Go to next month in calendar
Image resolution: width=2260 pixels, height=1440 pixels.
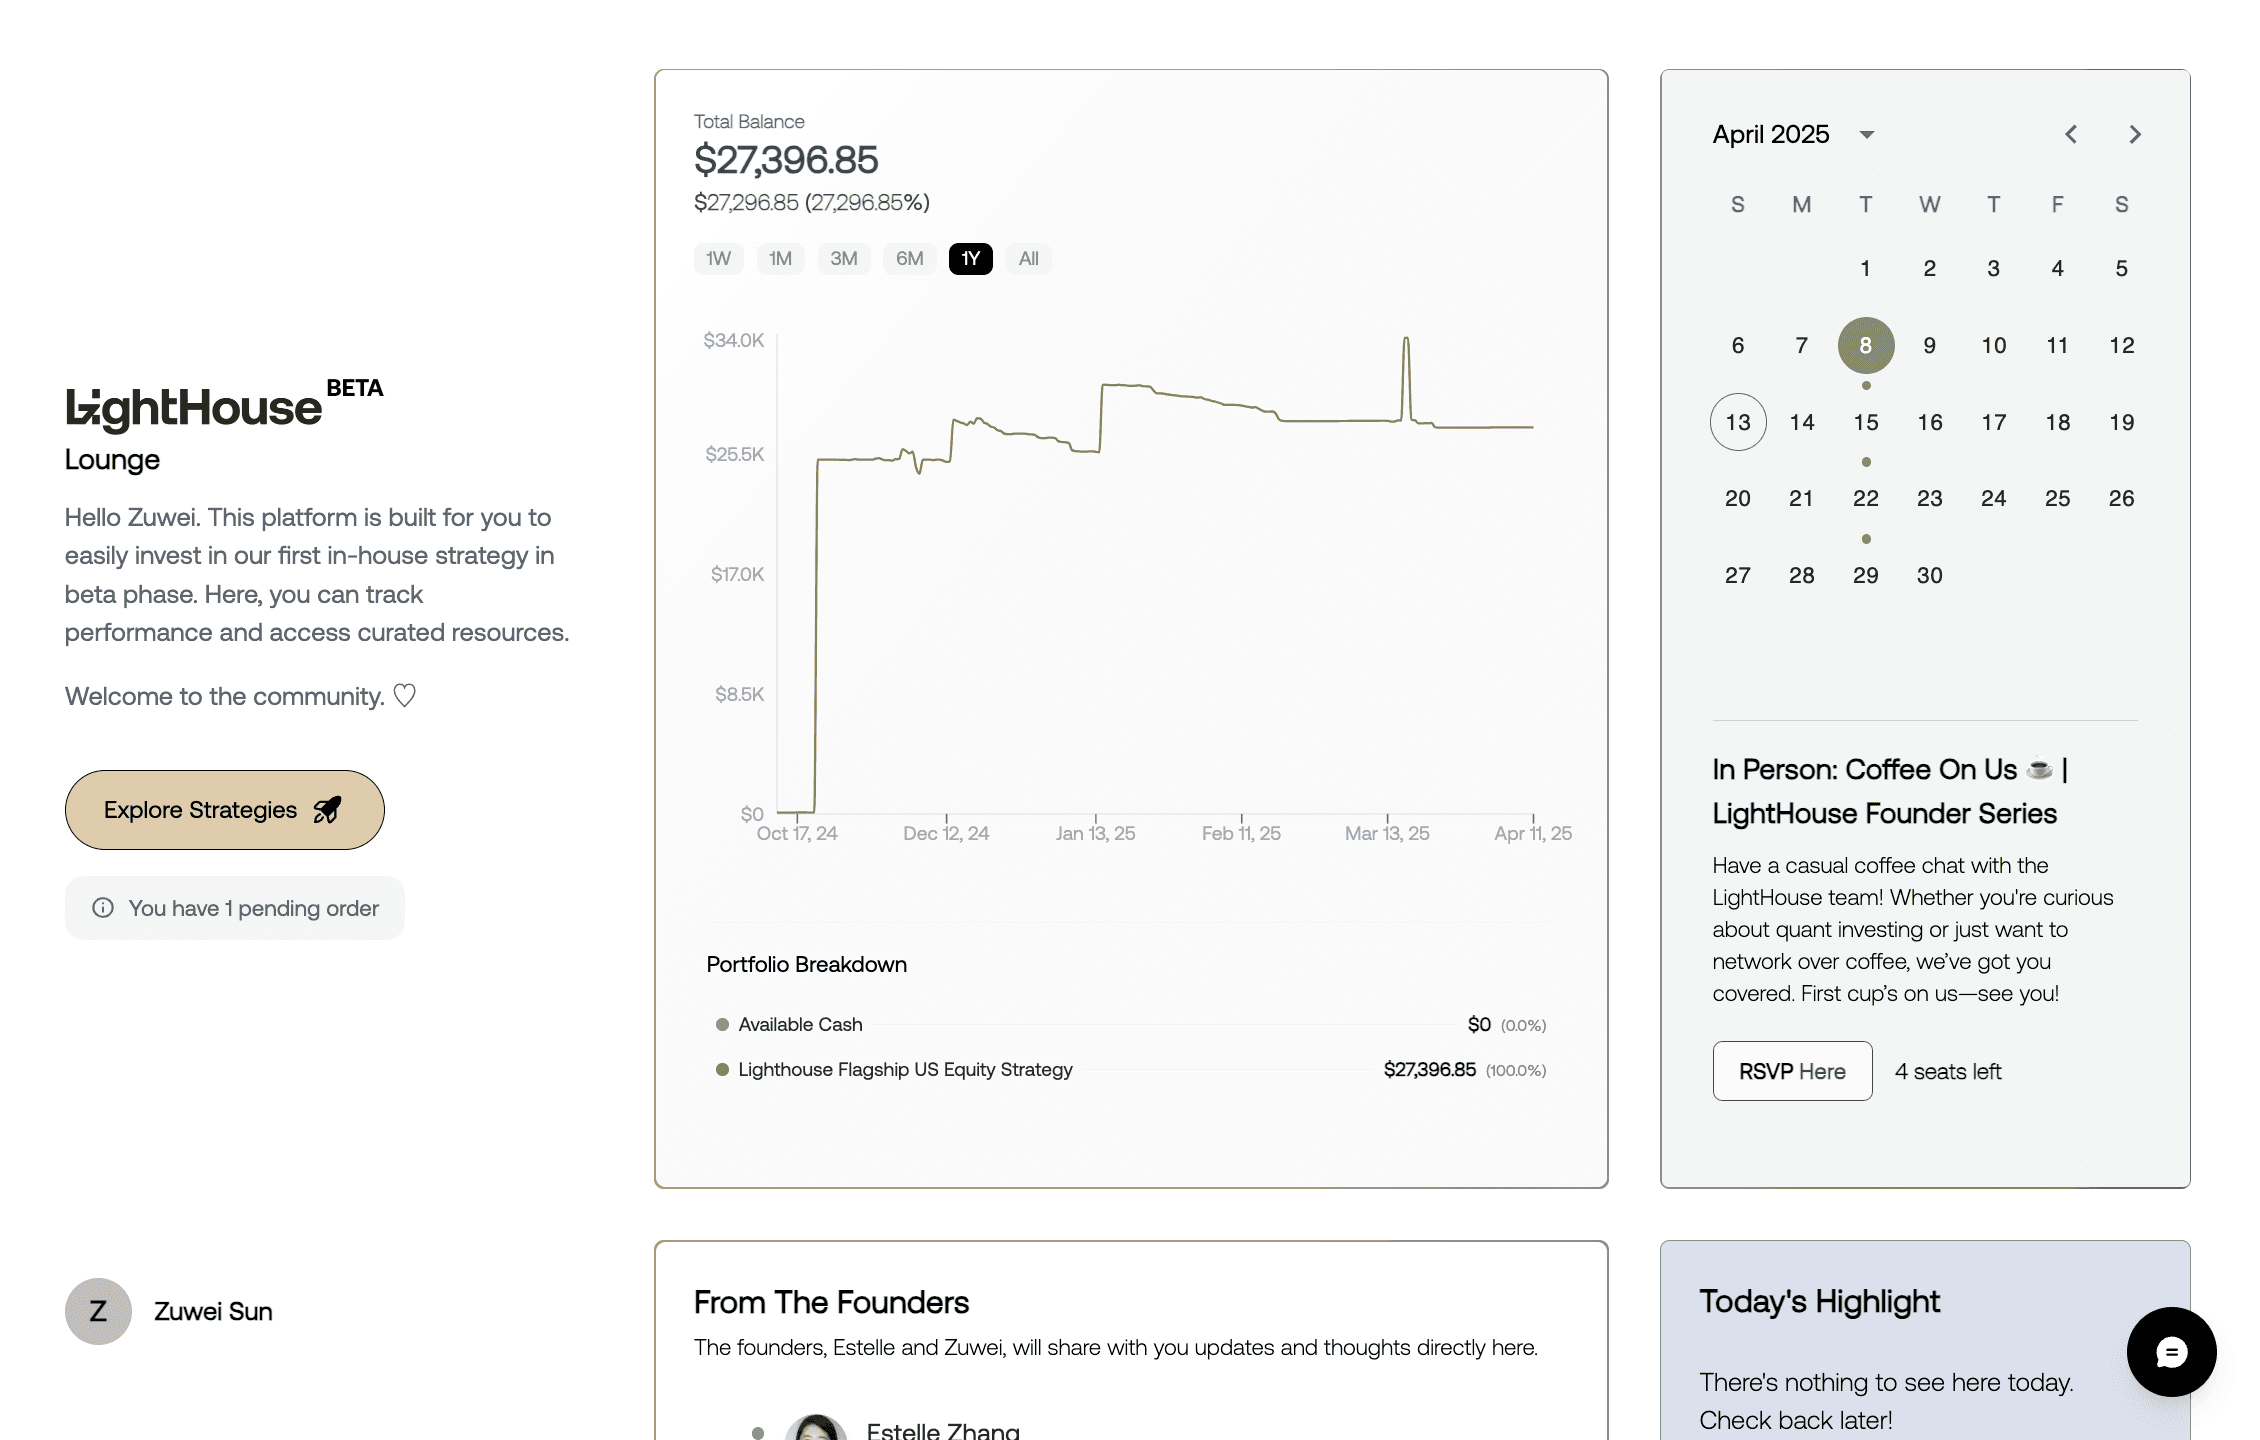2135,134
